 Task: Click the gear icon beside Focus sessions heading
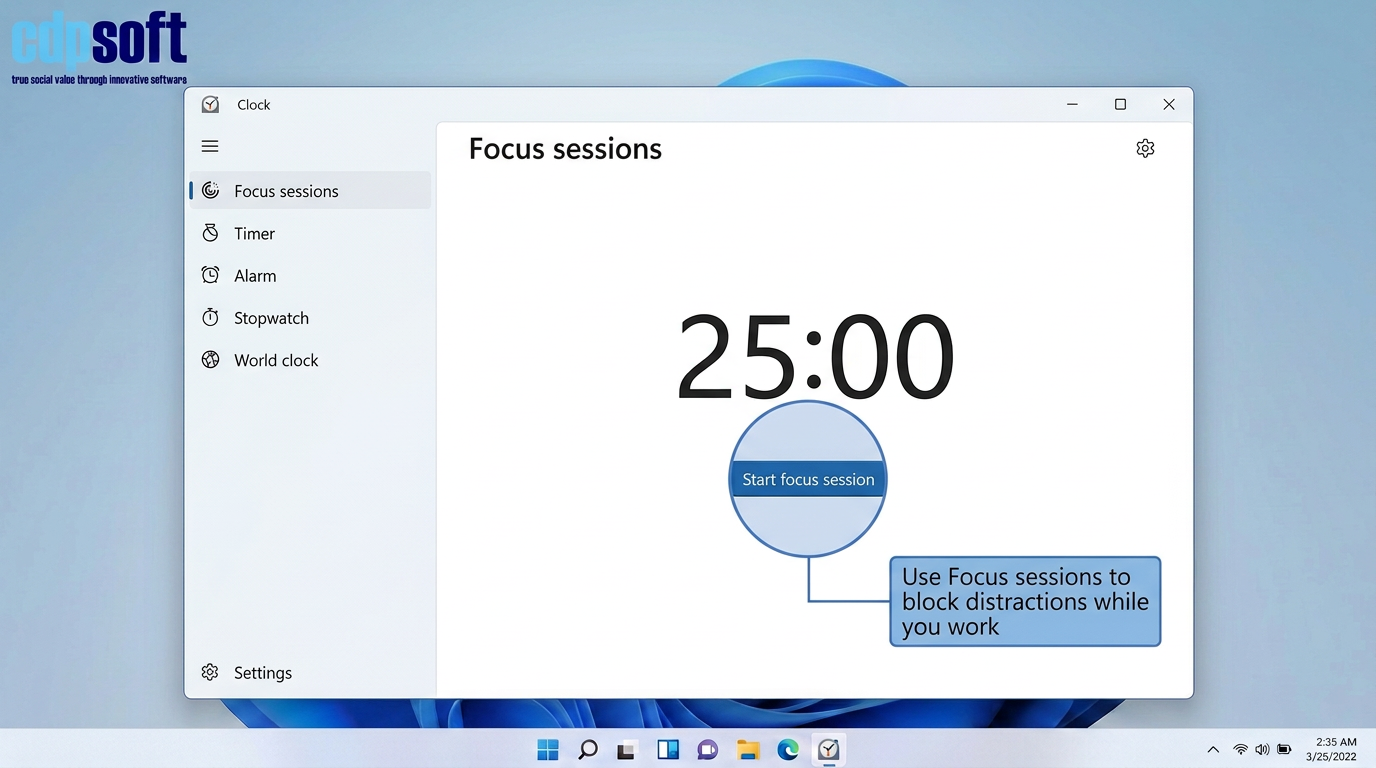coord(1145,148)
